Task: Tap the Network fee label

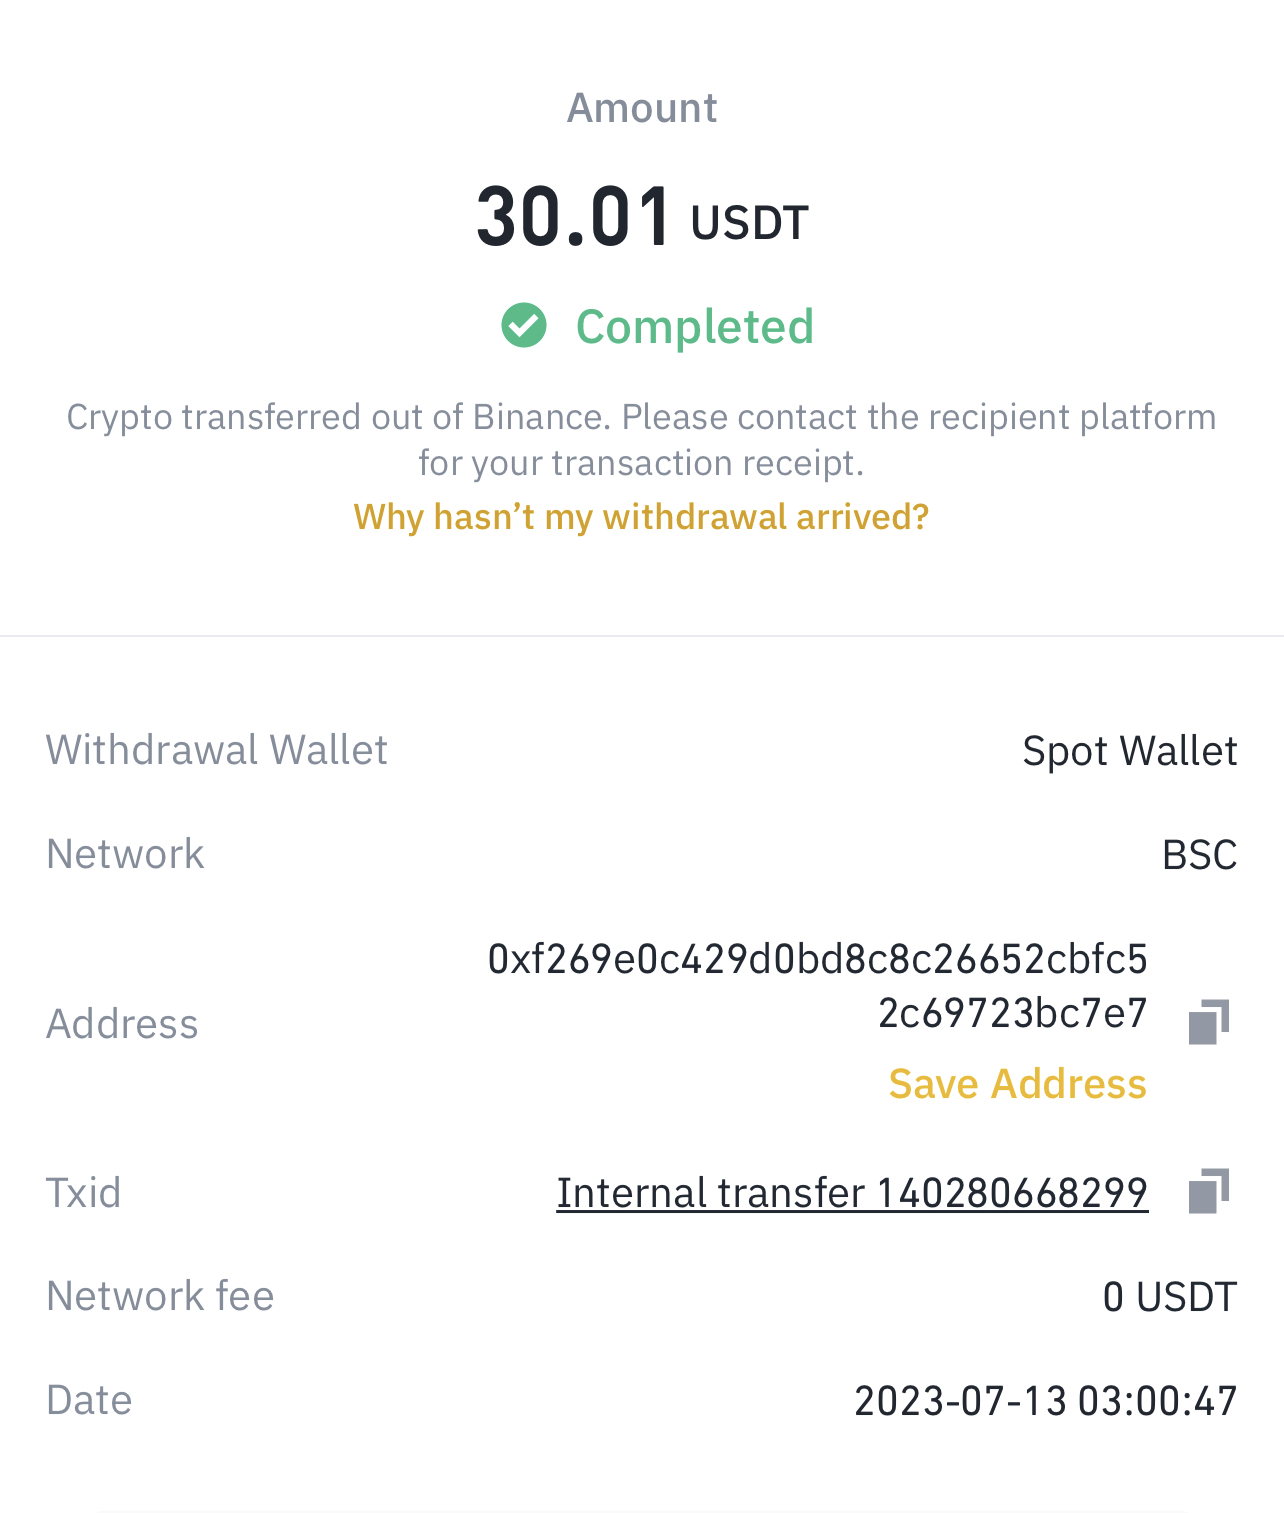Action: [x=160, y=1296]
